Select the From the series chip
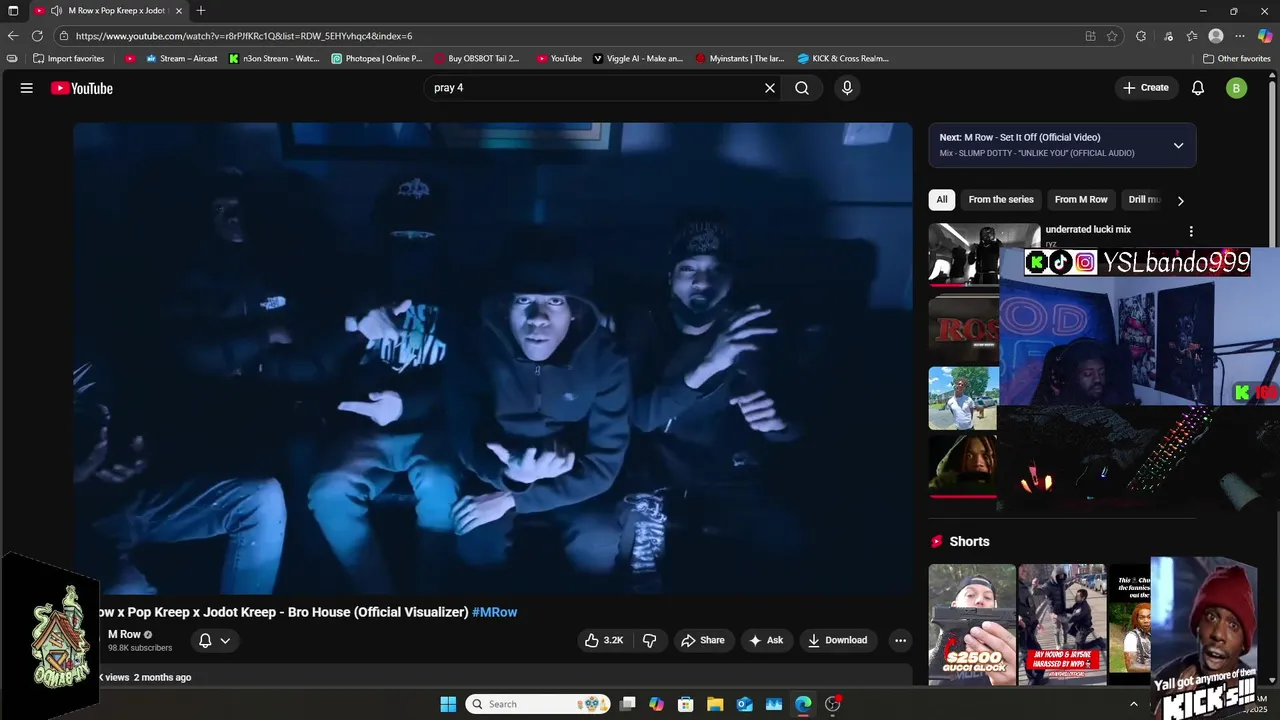 point(1001,200)
